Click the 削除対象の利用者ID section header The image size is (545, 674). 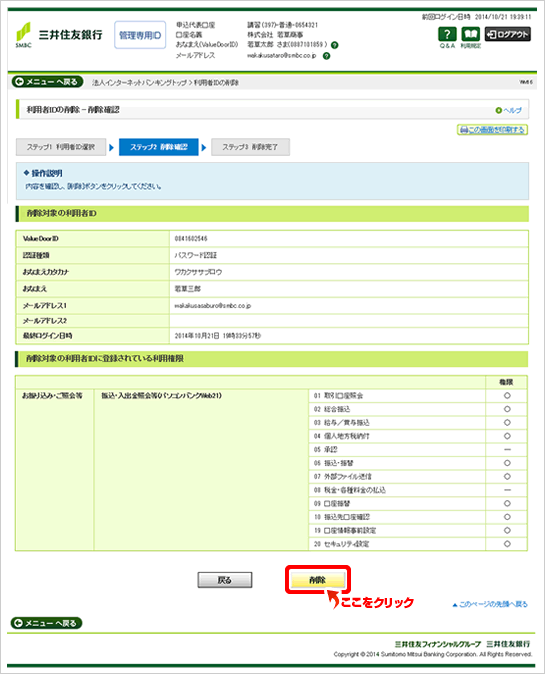point(272,214)
